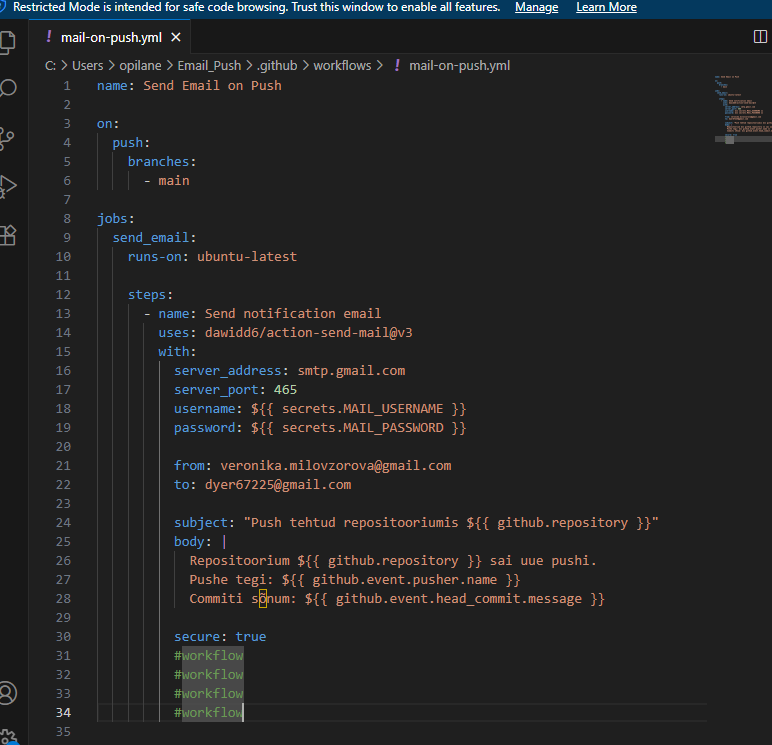Select the mail-on-push.yml editor tab
Screen dimensions: 772x745
coord(110,38)
